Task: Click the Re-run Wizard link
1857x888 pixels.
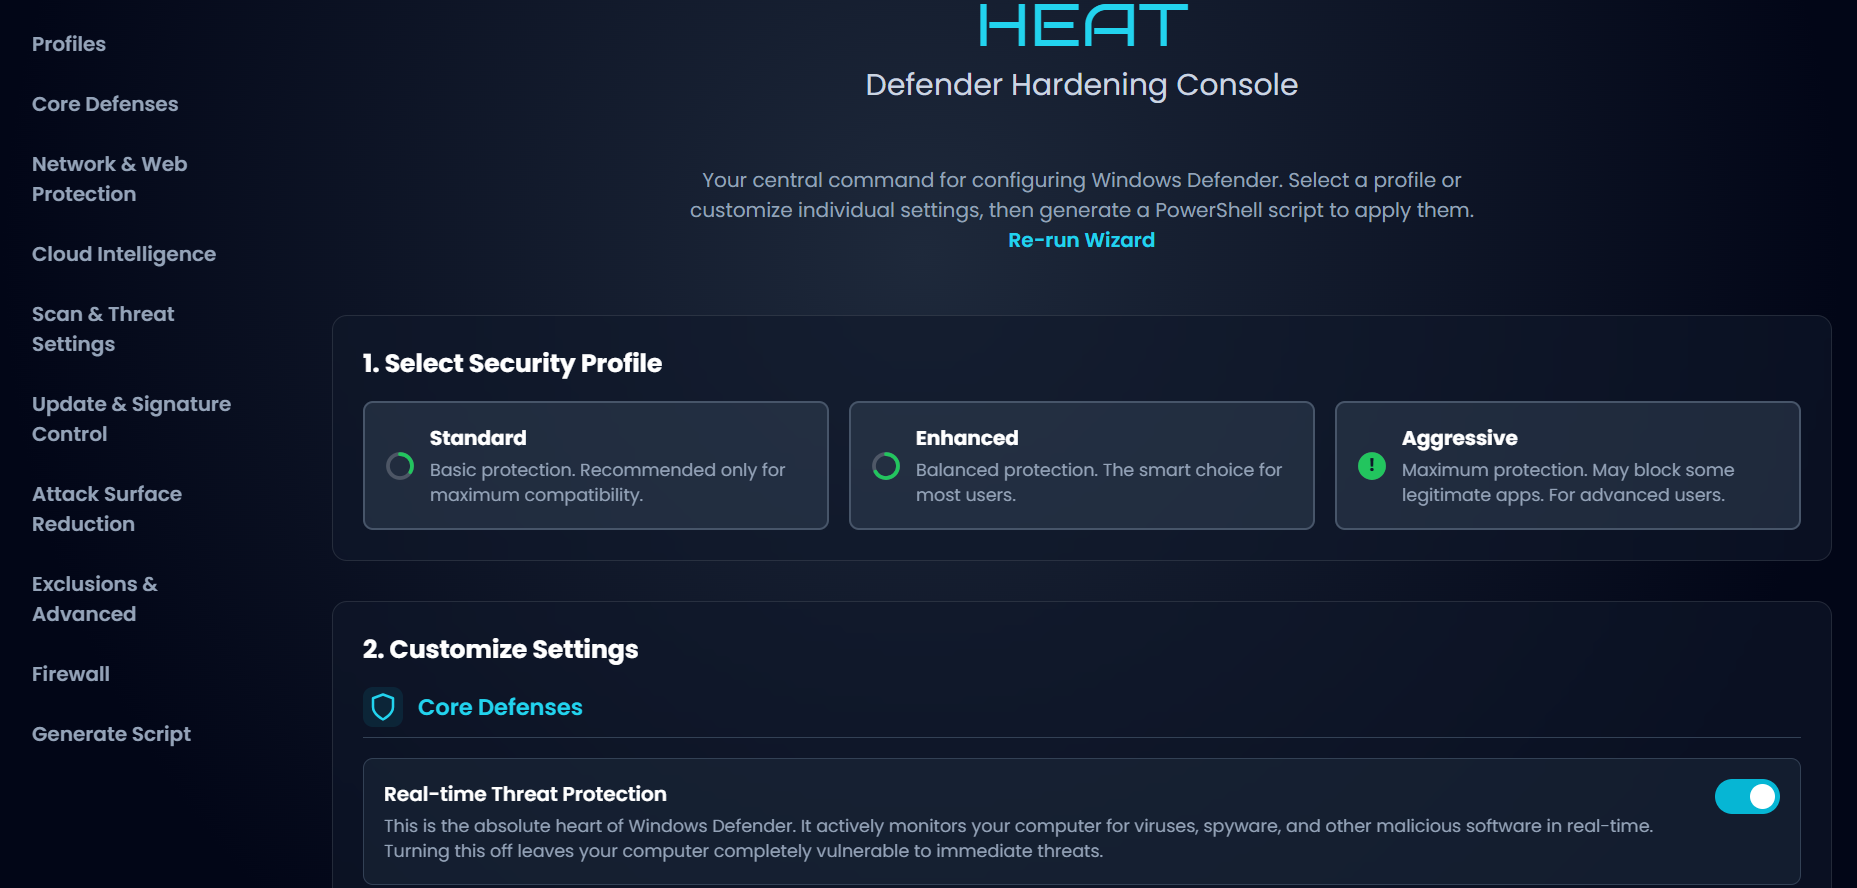Action: [1081, 240]
